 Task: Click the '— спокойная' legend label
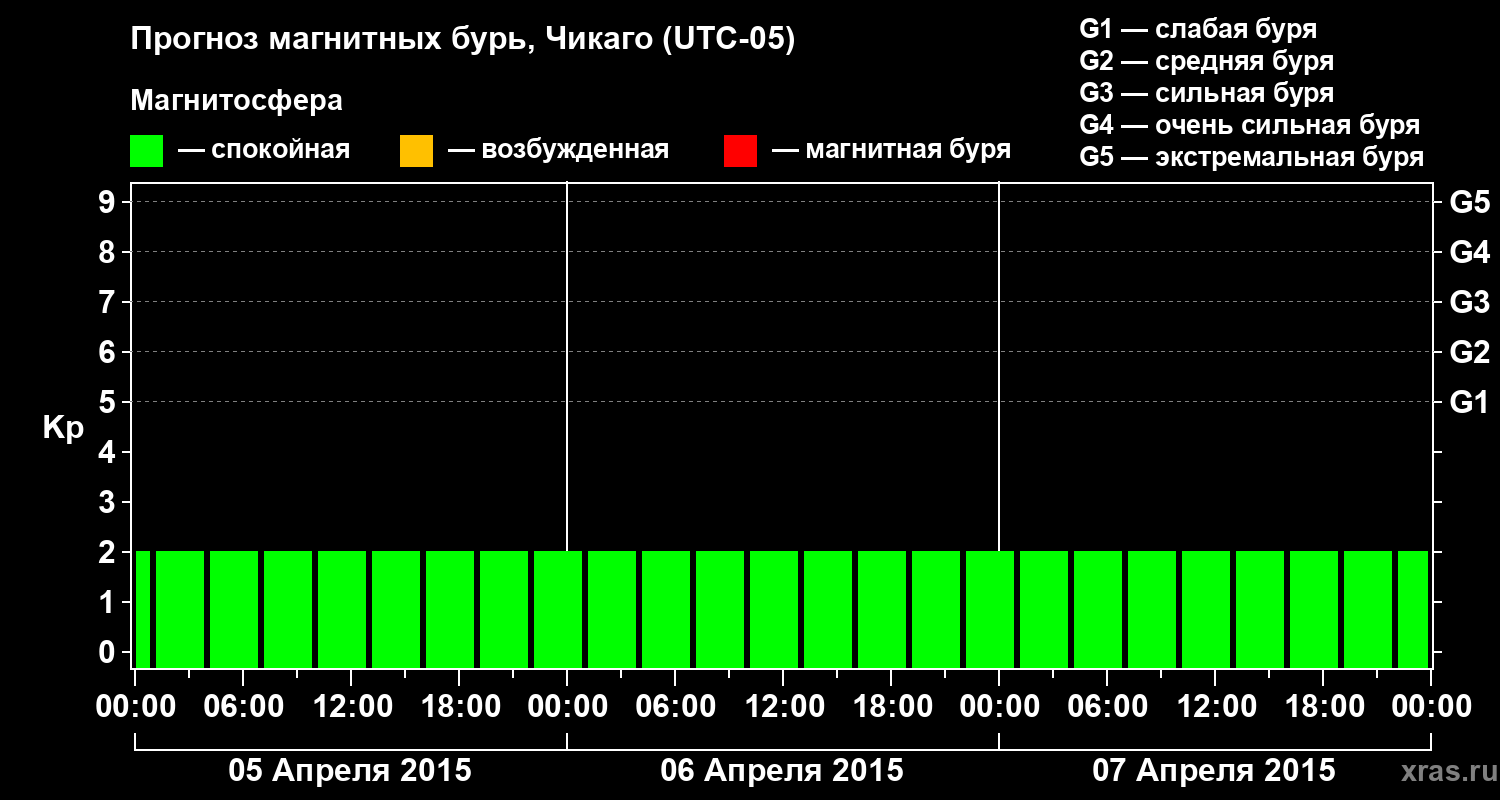click(264, 151)
